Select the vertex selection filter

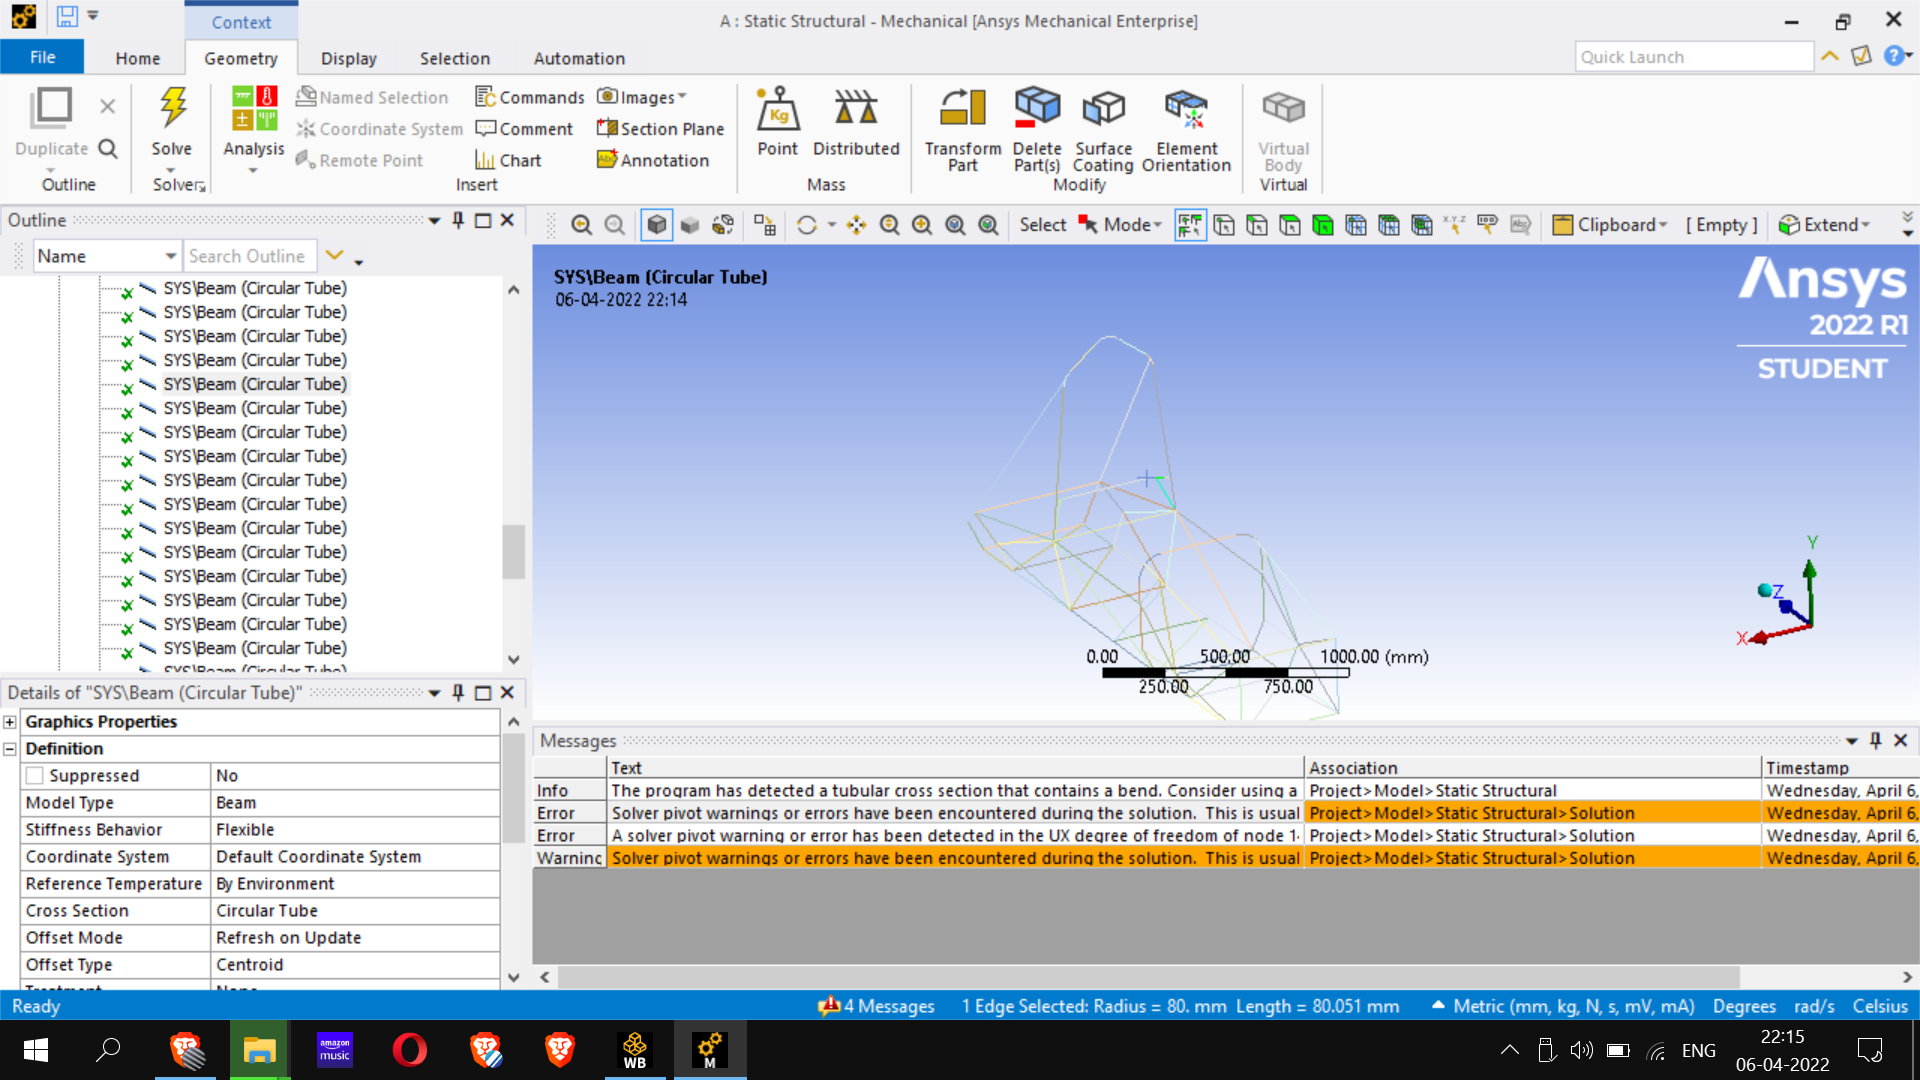tap(1224, 225)
